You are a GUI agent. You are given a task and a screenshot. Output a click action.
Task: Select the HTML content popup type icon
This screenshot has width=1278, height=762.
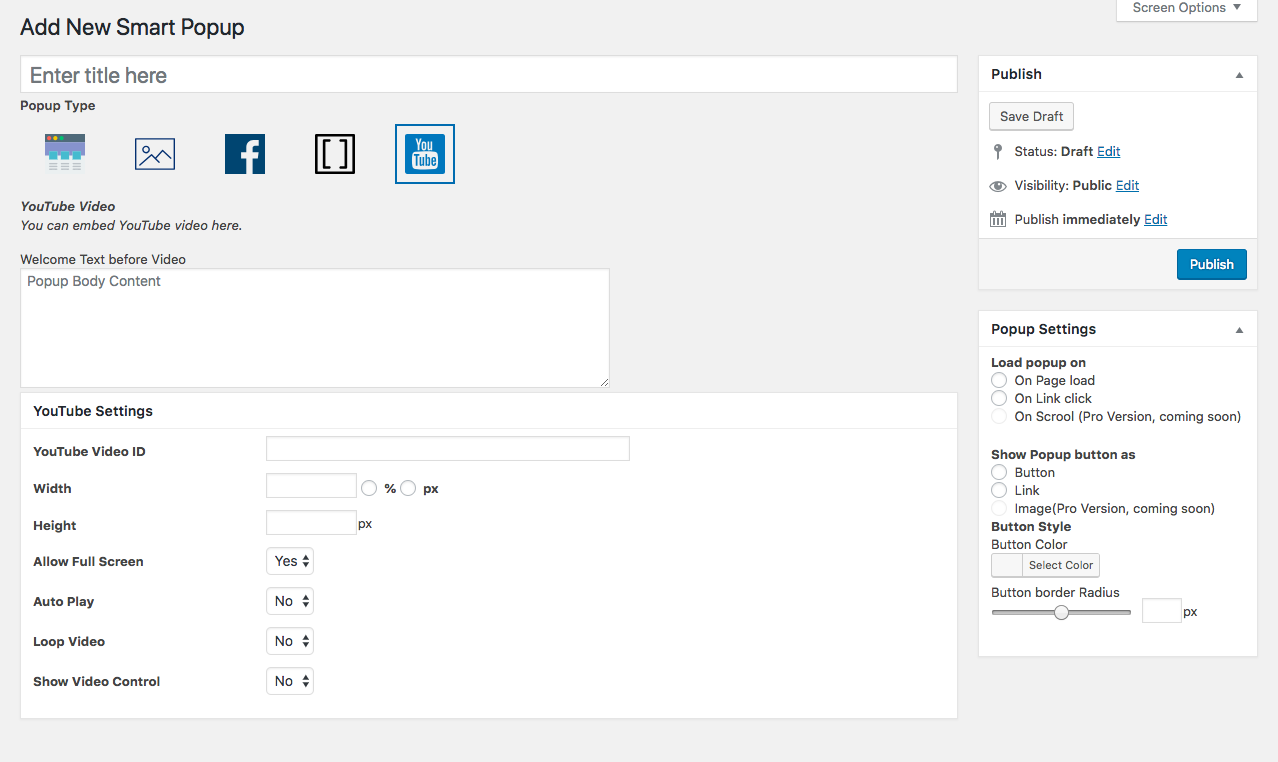pos(65,154)
